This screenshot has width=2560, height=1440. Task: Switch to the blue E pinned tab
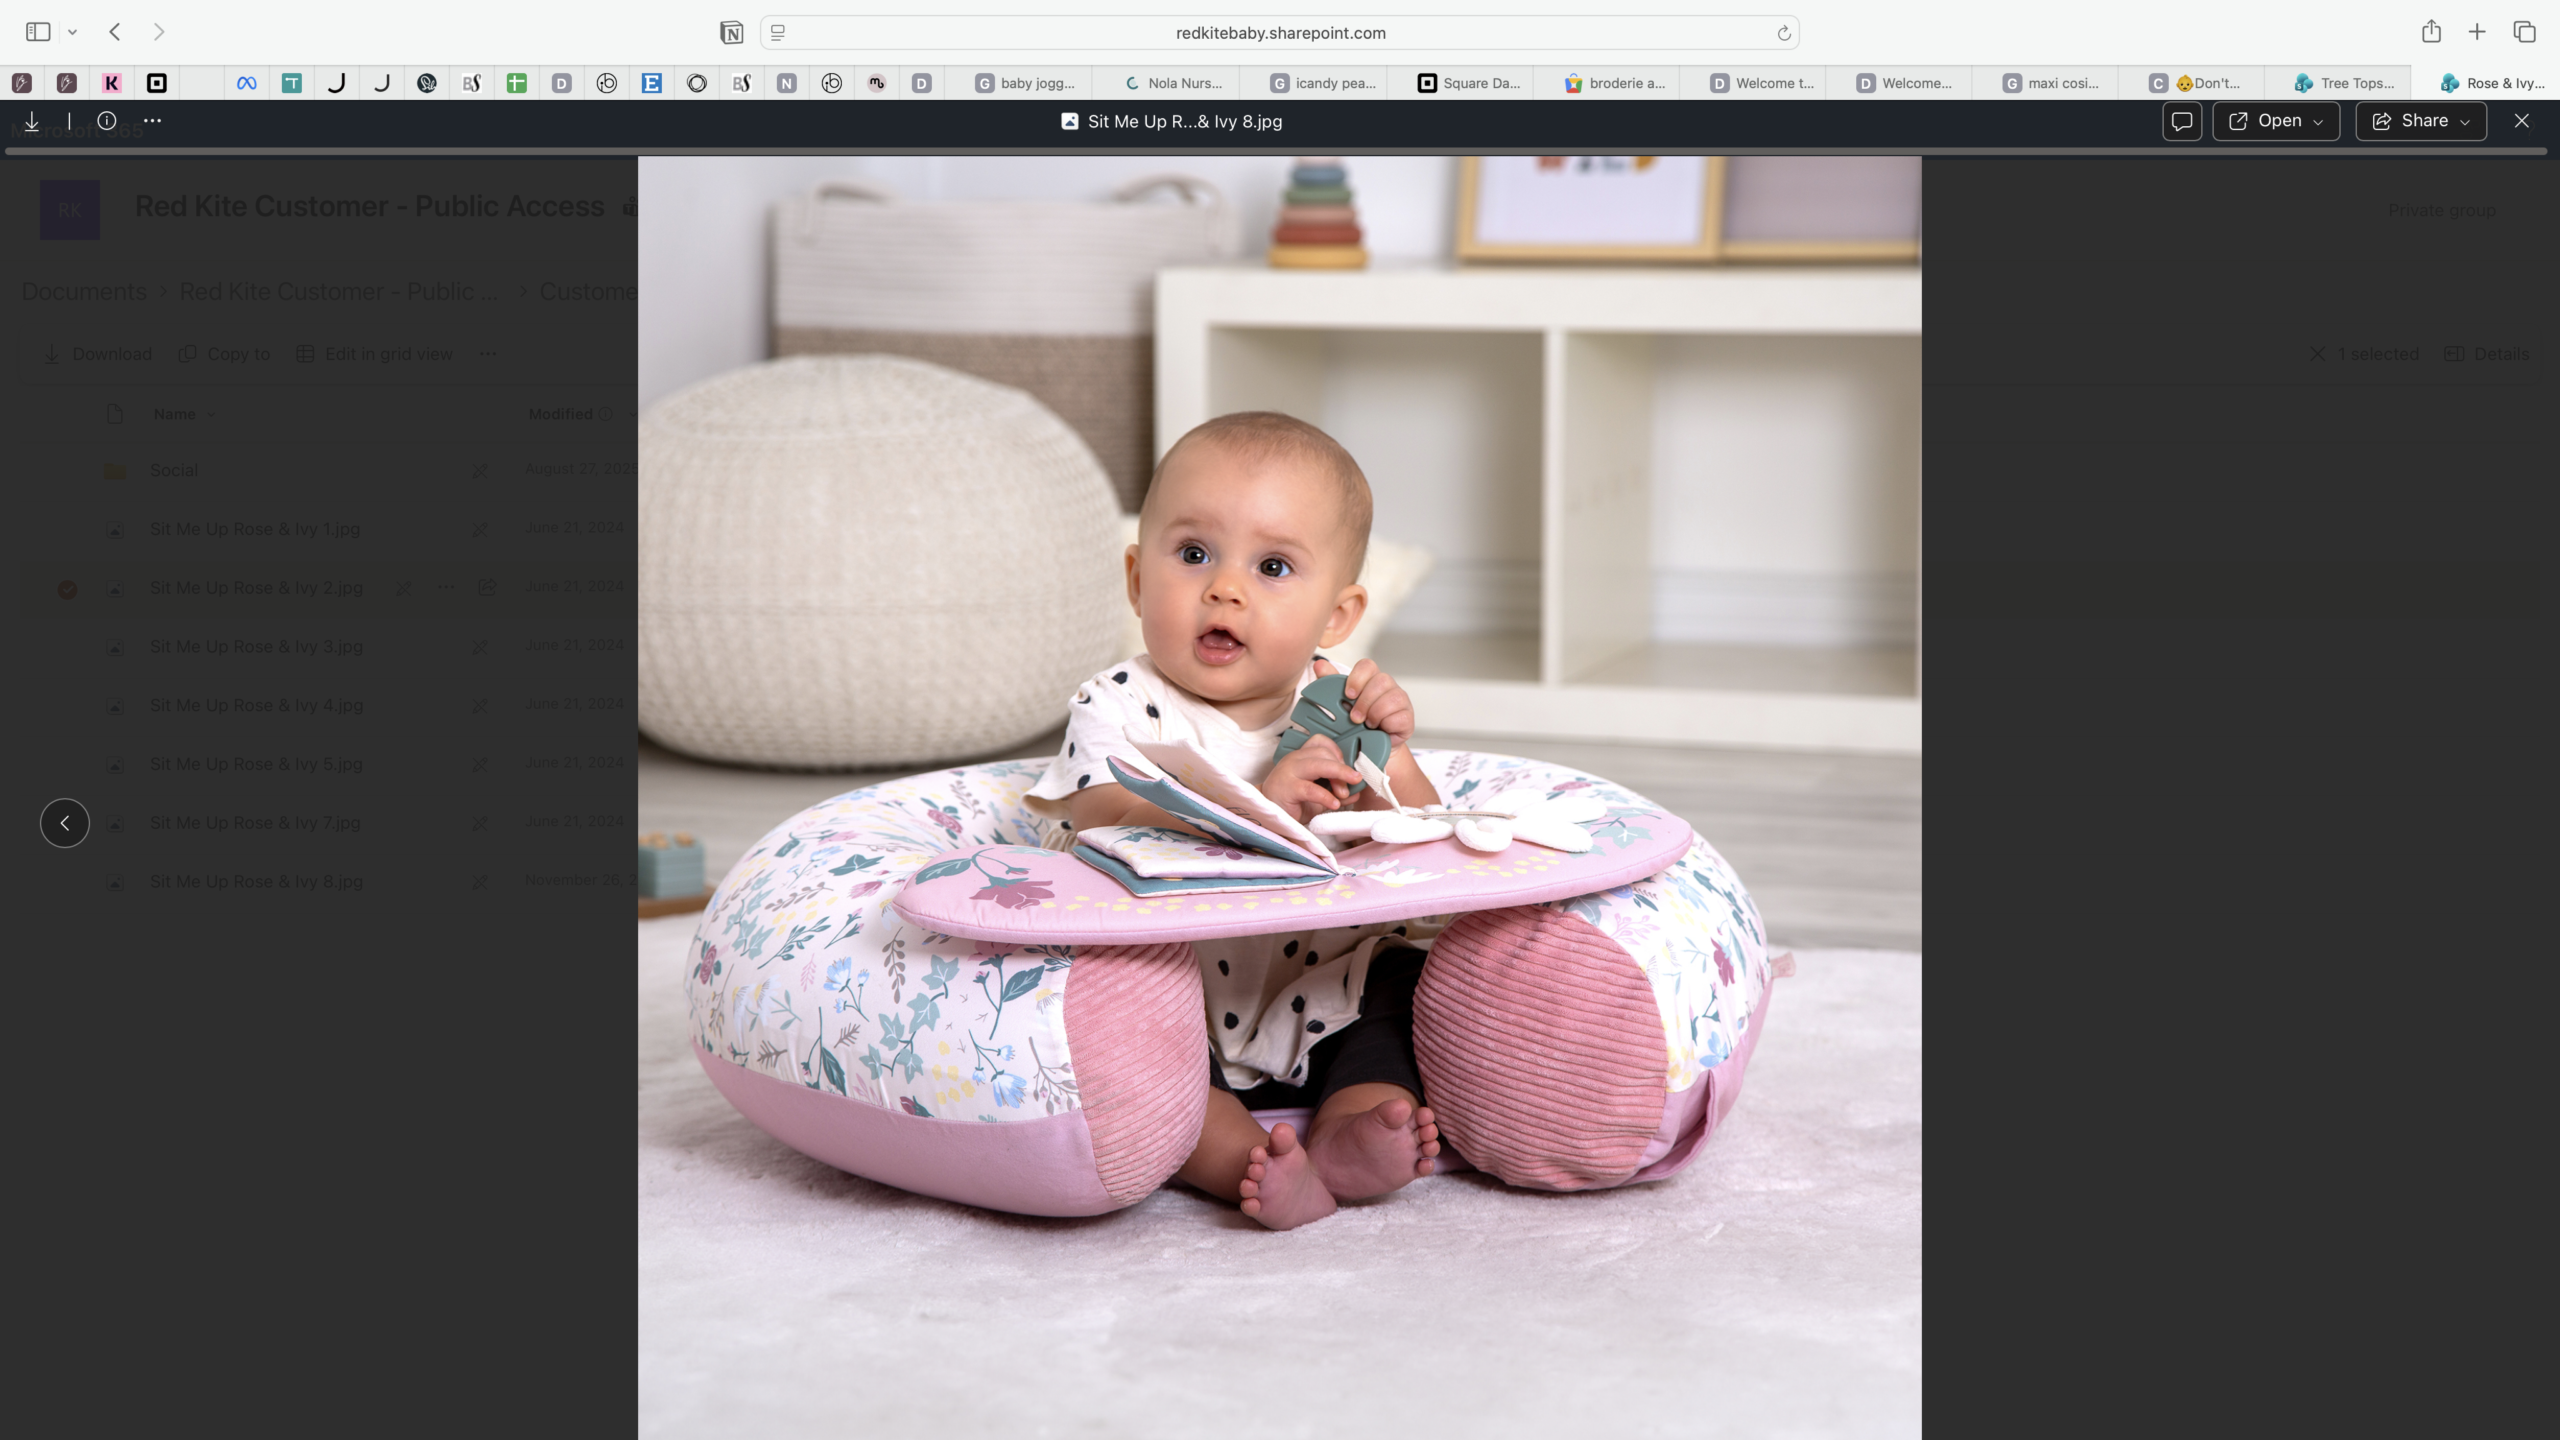pyautogui.click(x=651, y=83)
